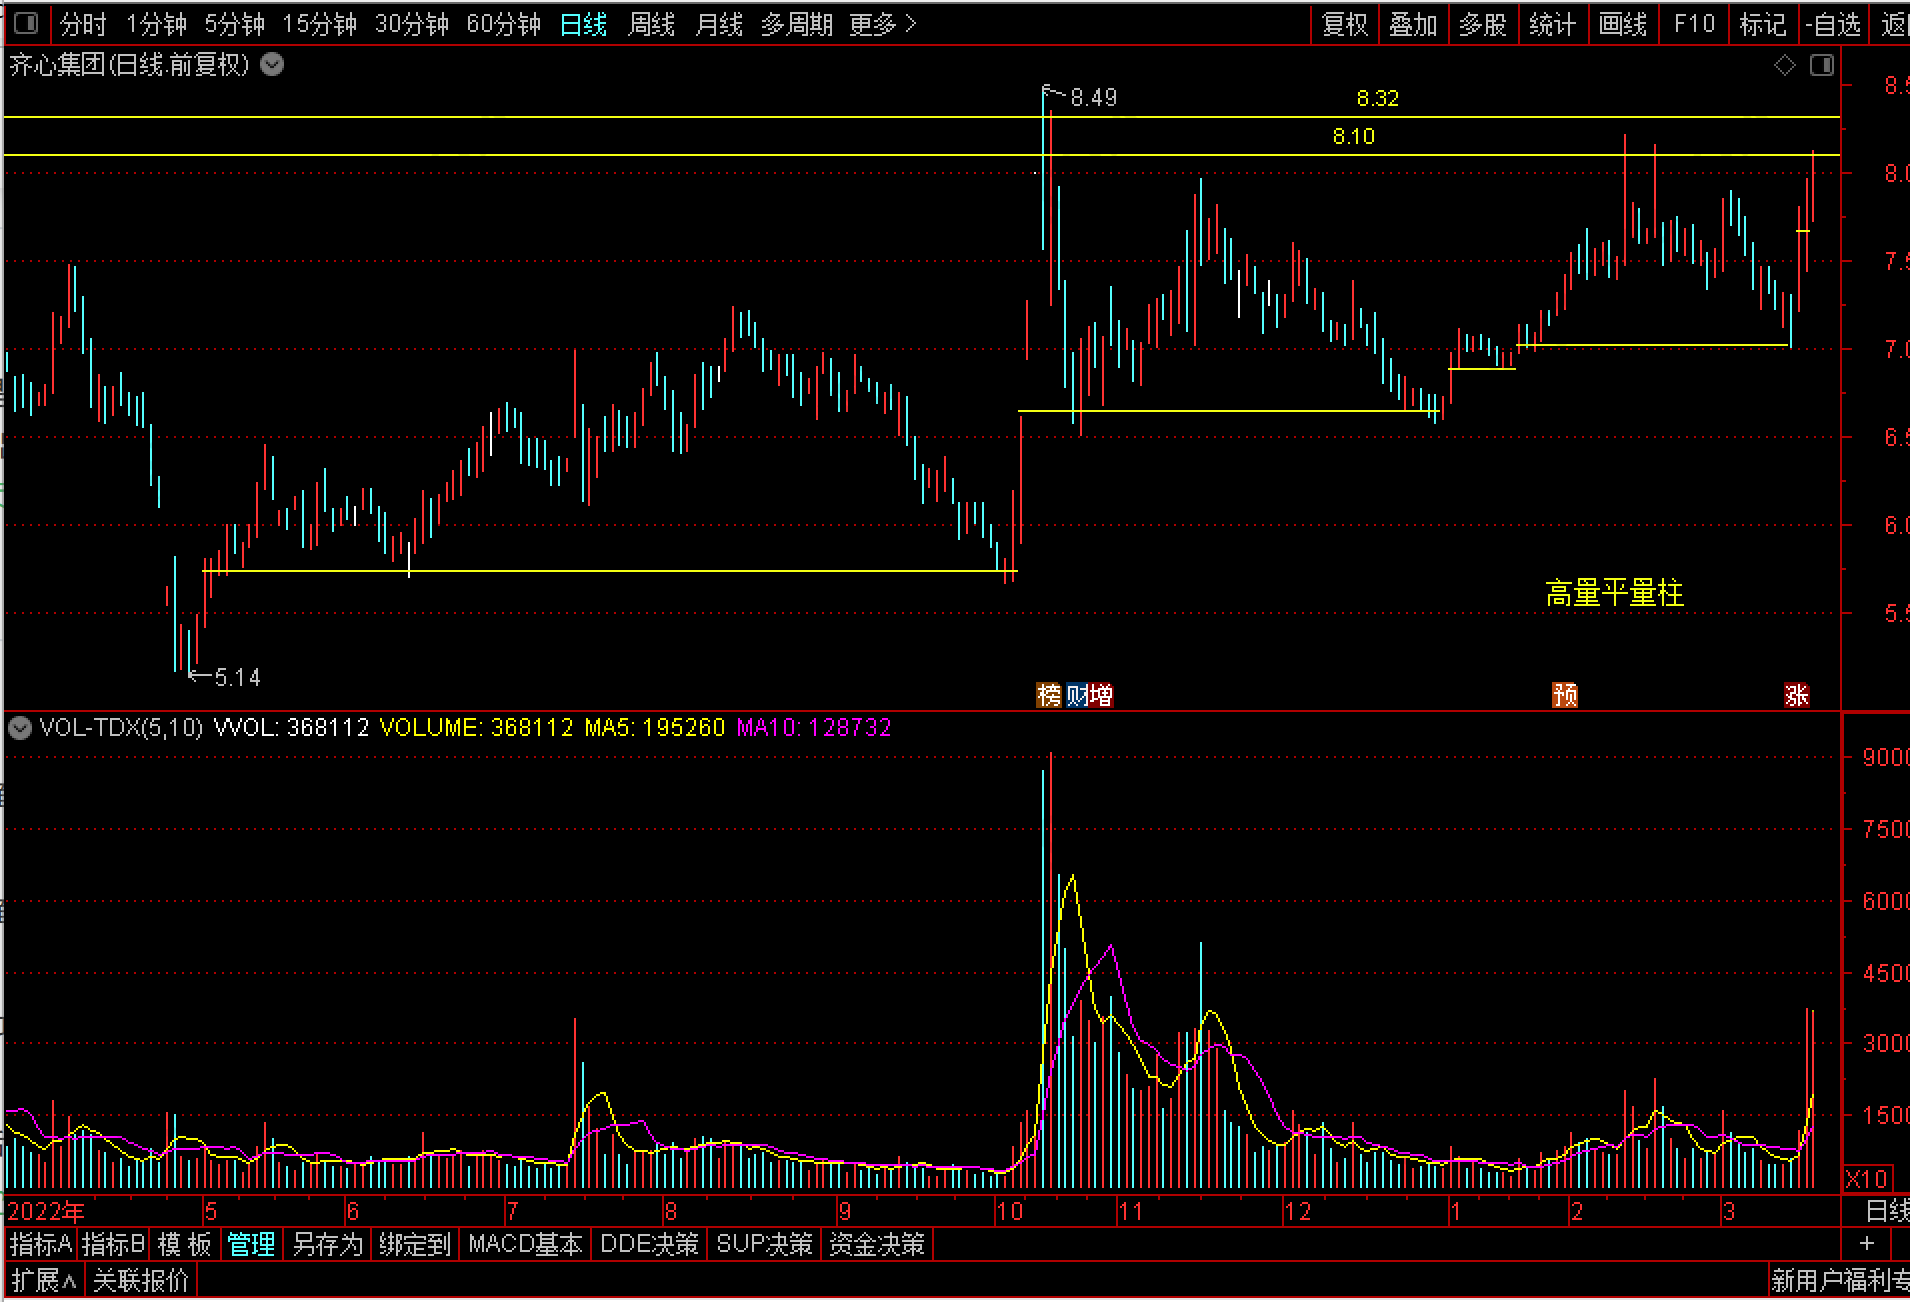Switch to 15分钟 timeframe
Image resolution: width=1910 pixels, height=1302 pixels.
coord(320,24)
